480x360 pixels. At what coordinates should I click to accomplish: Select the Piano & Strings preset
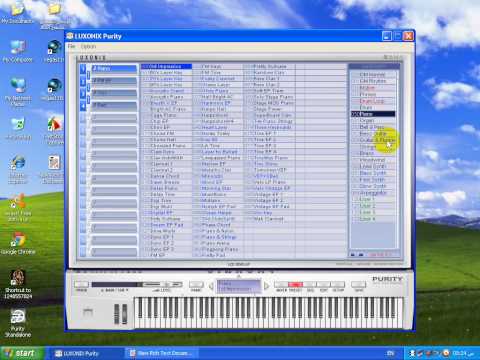[x=219, y=237]
